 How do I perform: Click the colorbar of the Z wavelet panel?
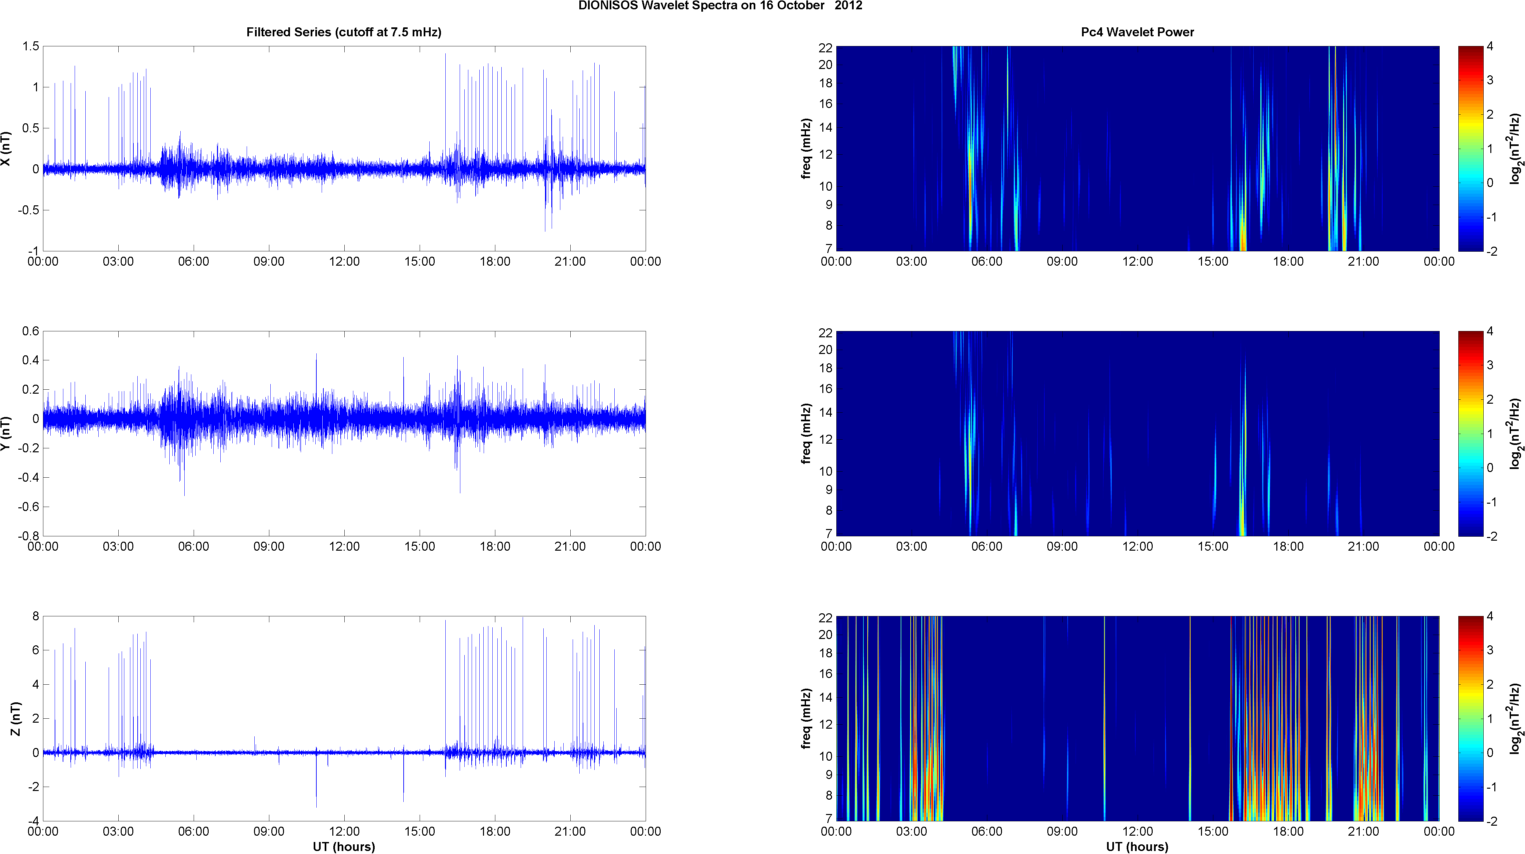(x=1470, y=719)
